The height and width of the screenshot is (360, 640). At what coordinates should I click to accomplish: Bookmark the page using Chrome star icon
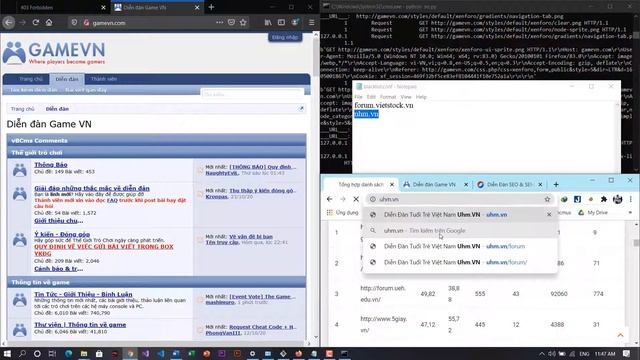(x=547, y=199)
